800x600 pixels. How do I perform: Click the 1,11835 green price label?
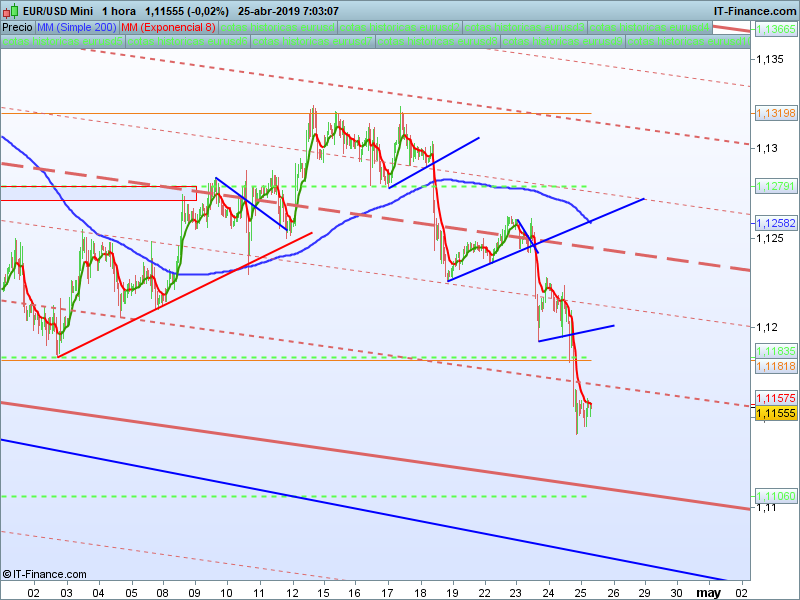[776, 351]
